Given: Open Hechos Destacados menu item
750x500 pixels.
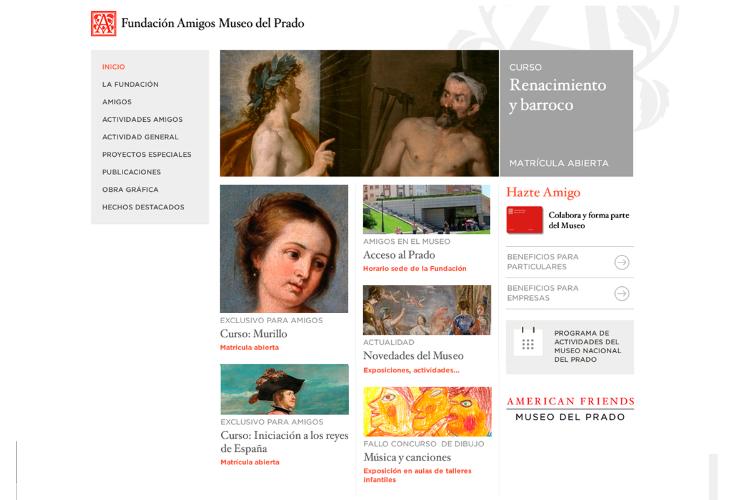Looking at the screenshot, I should 143,207.
